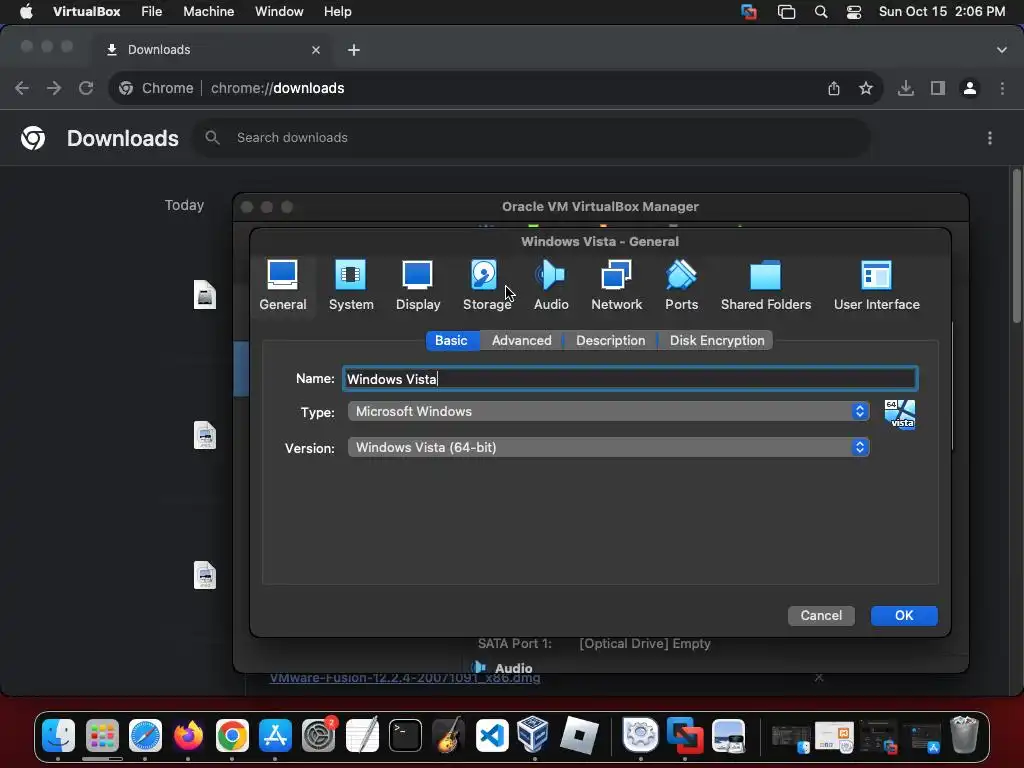Open VMware Fusion from the dock
The width and height of the screenshot is (1024, 768).
[684, 735]
